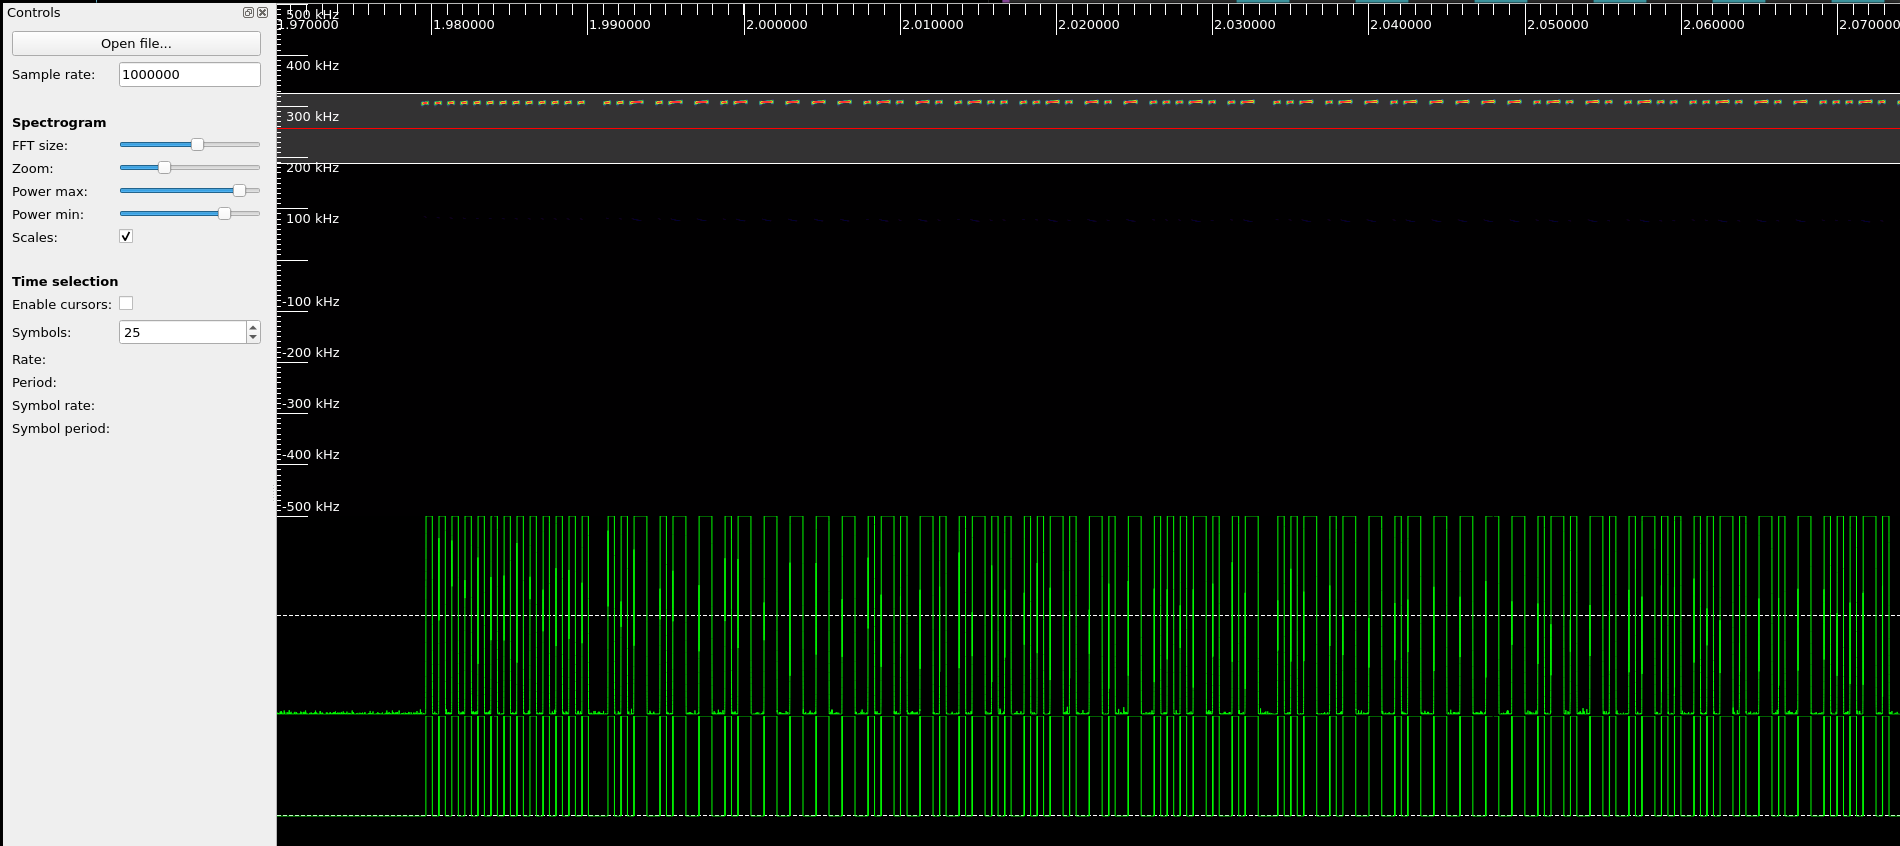Click the 2.060000 time scale marker
The image size is (1900, 846).
pos(1714,25)
